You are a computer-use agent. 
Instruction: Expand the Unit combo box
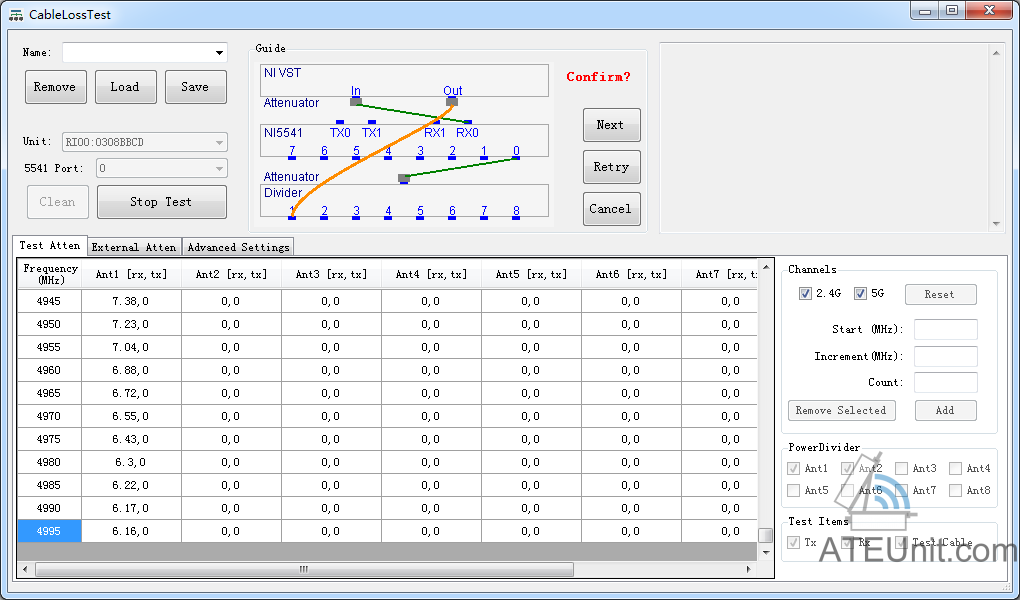[x=219, y=142]
